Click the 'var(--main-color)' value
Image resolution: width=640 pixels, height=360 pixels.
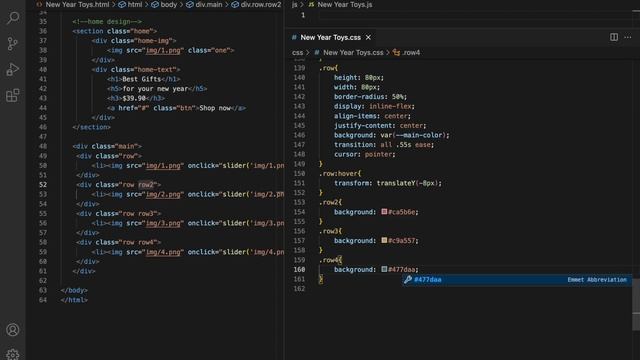pos(412,135)
